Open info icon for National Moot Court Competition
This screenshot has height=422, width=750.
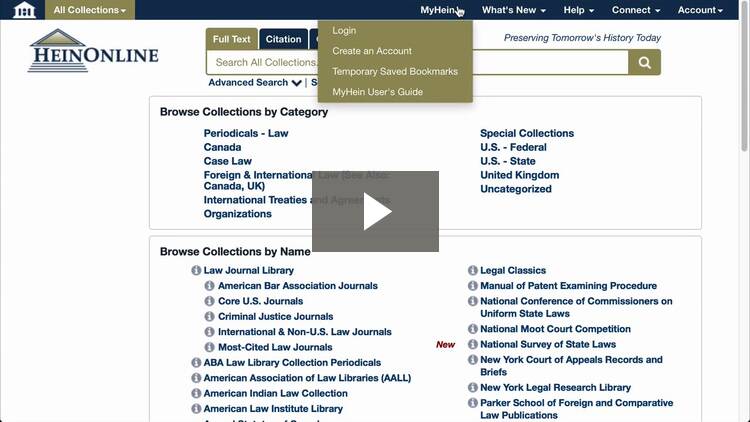[x=473, y=329]
